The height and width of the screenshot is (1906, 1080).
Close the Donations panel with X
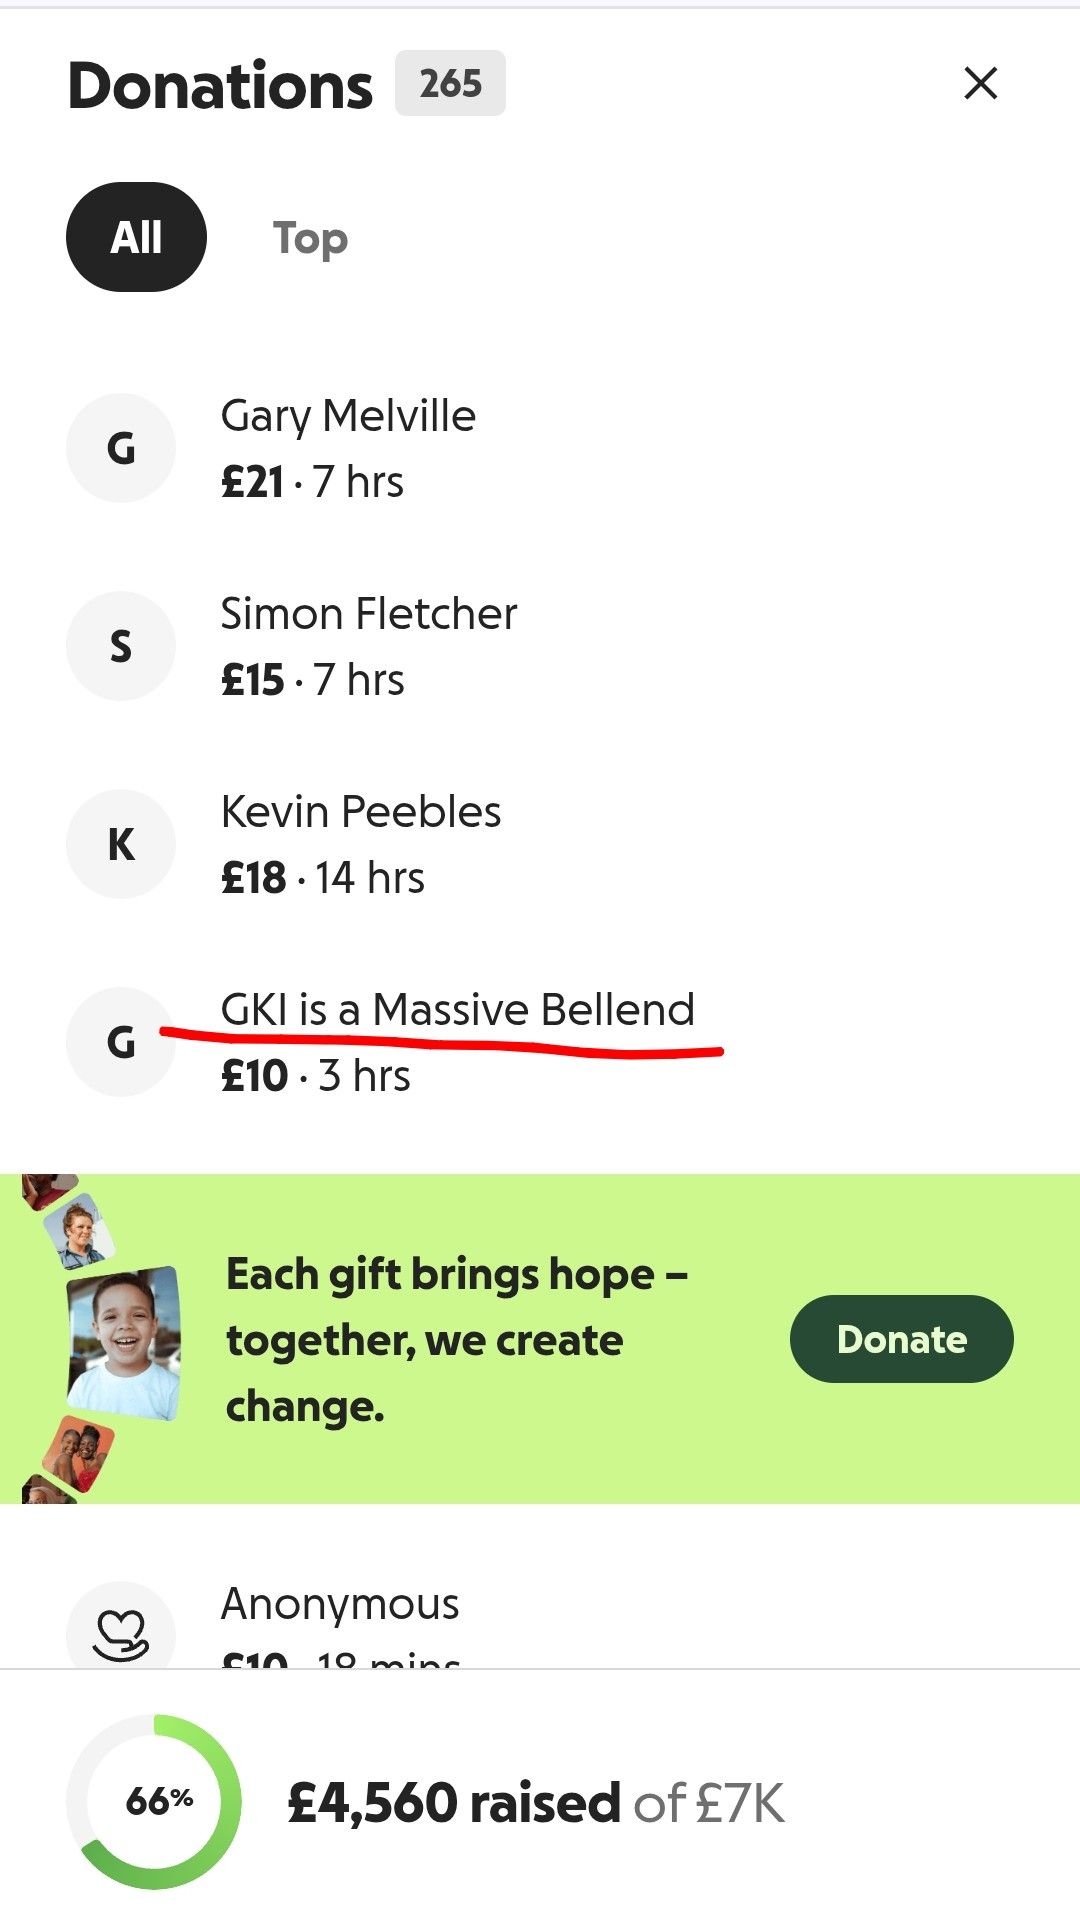pos(980,83)
